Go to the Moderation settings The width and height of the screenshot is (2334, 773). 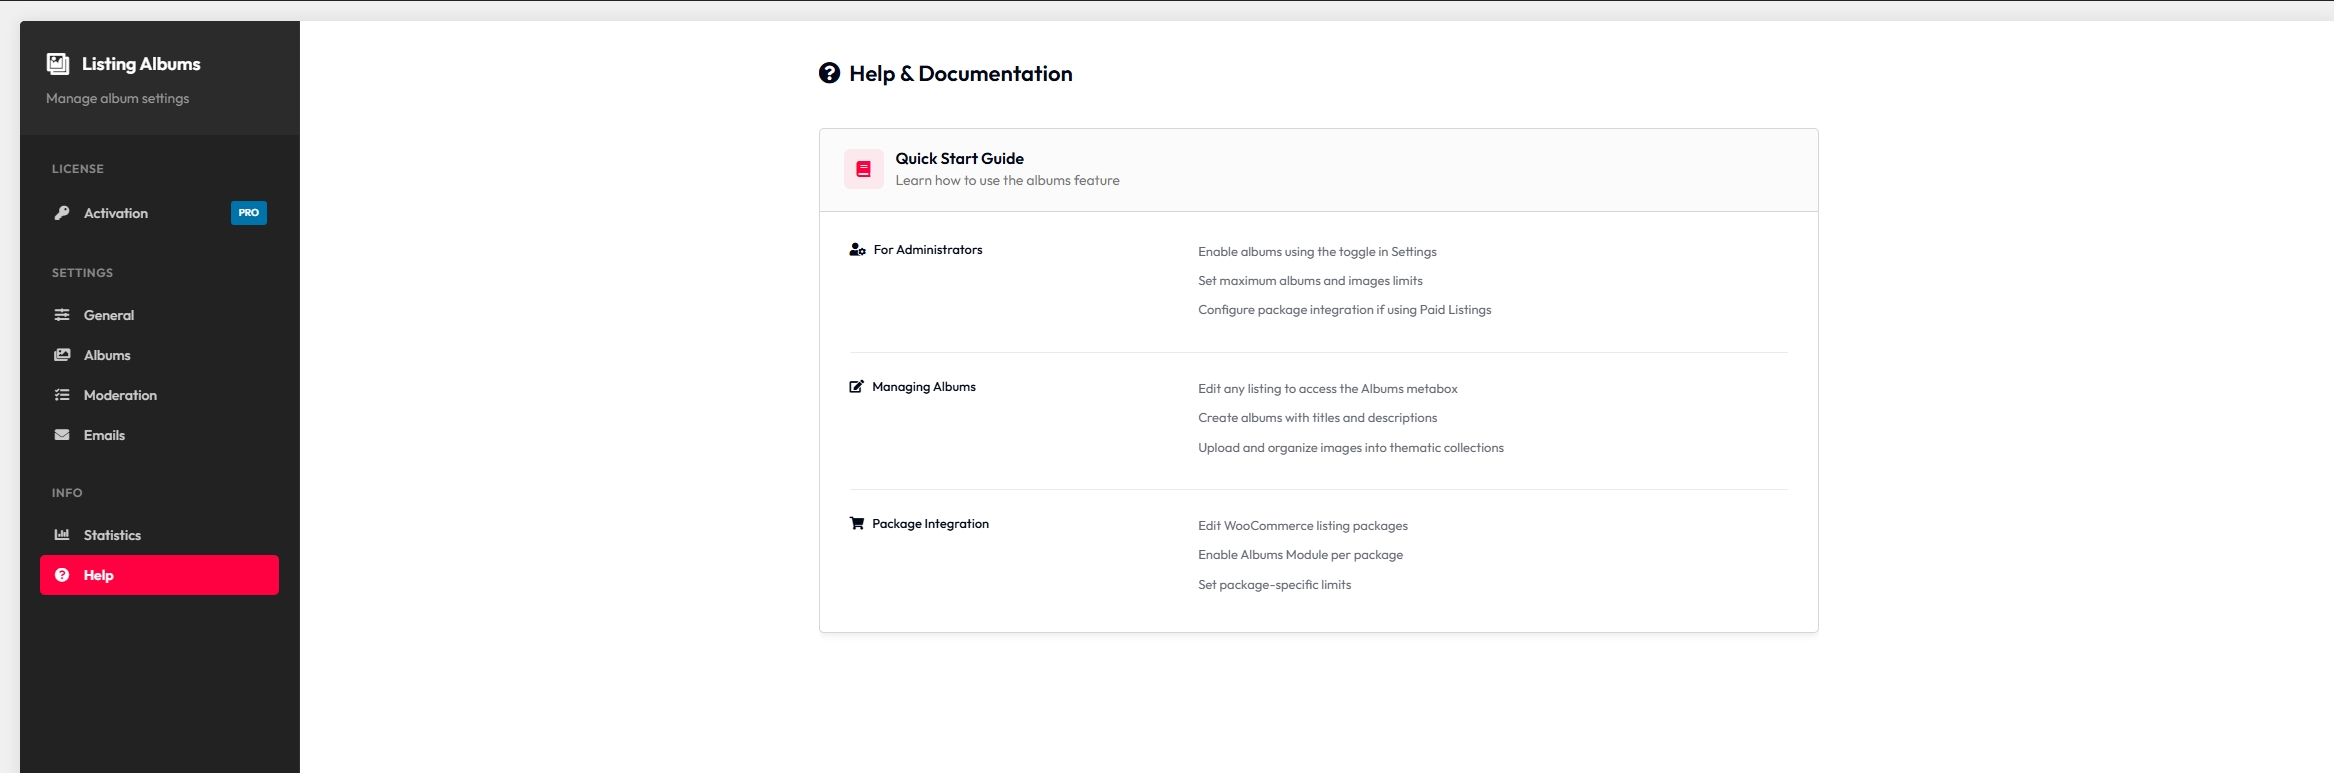point(120,395)
